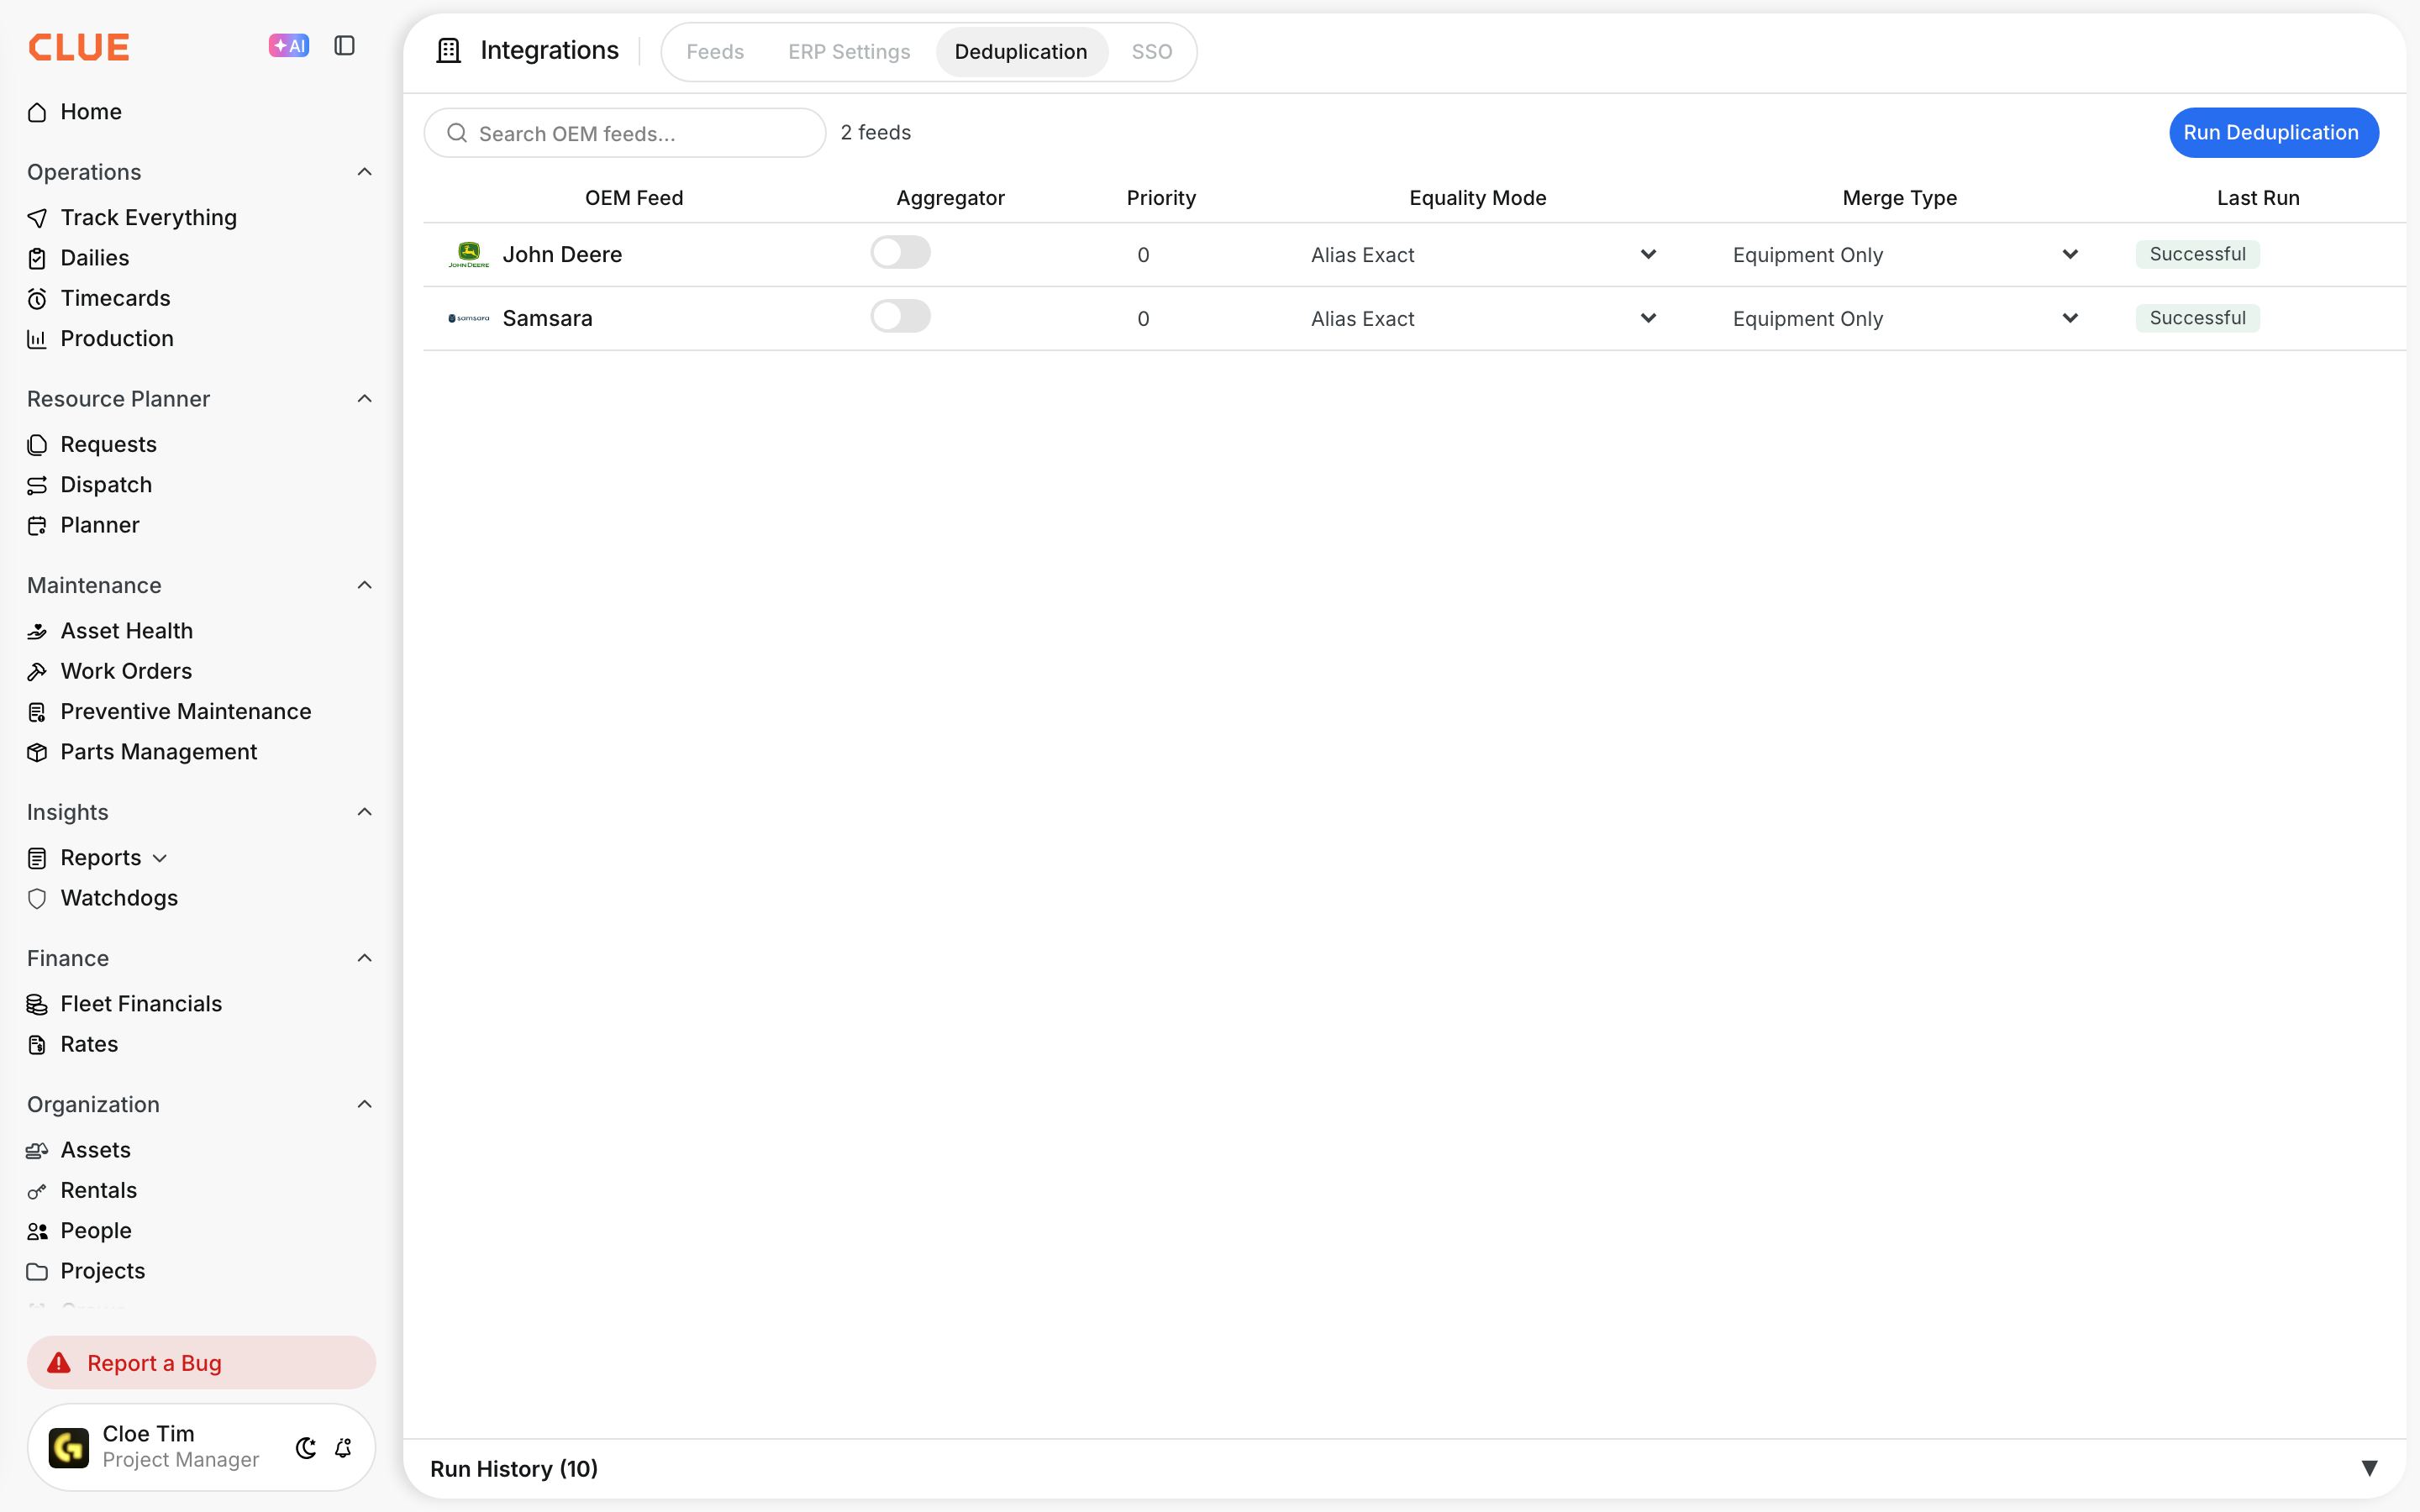Click the Run Deduplication button
This screenshot has height=1512, width=2420.
pyautogui.click(x=2273, y=132)
